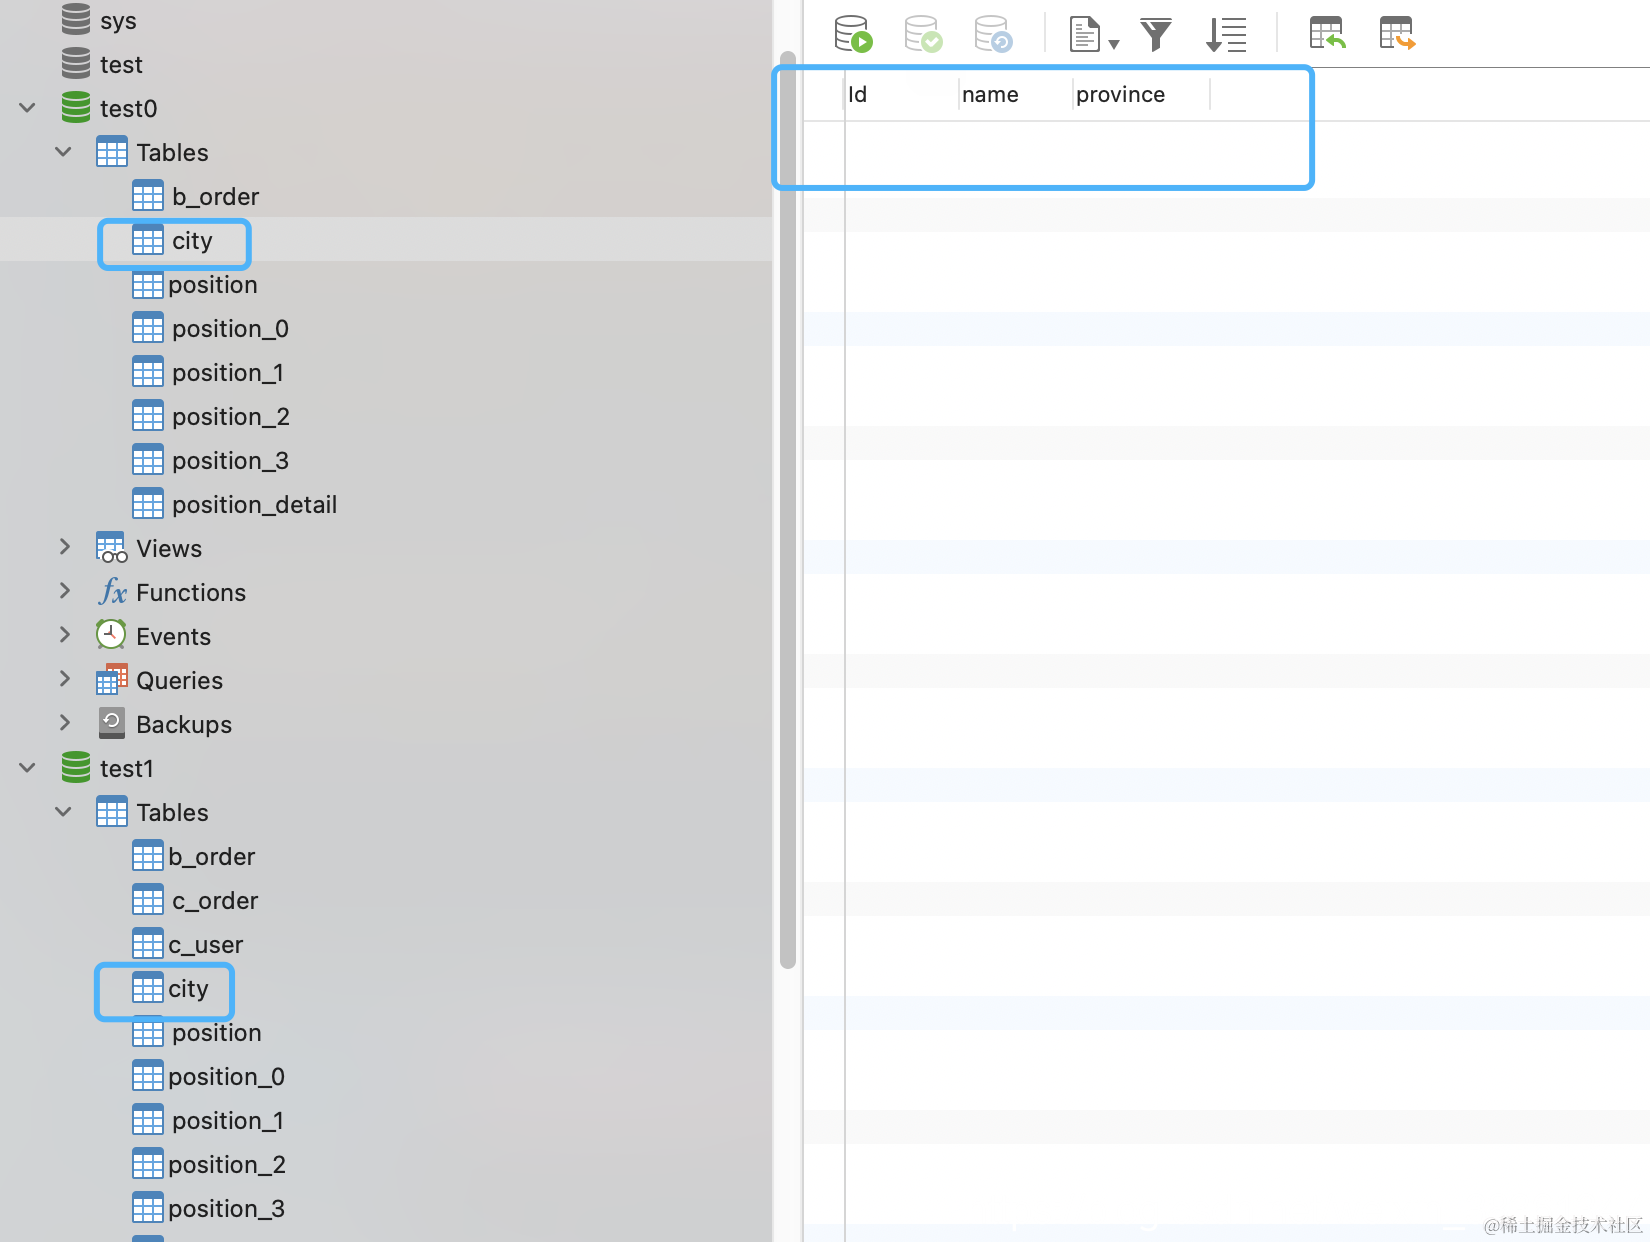Select the city table in test1
The image size is (1650, 1242).
188,989
